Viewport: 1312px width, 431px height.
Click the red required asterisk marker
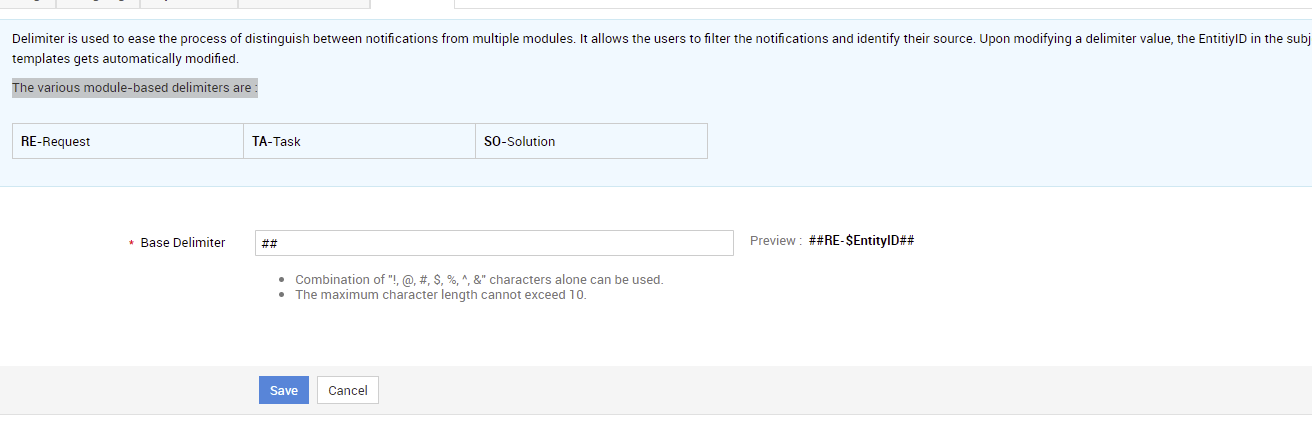coord(131,245)
